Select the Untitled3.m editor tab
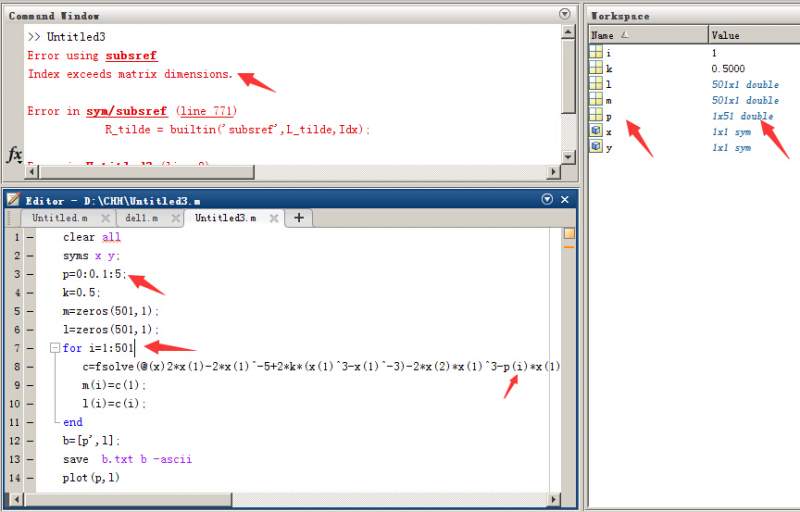Image resolution: width=800 pixels, height=512 pixels. click(x=226, y=218)
